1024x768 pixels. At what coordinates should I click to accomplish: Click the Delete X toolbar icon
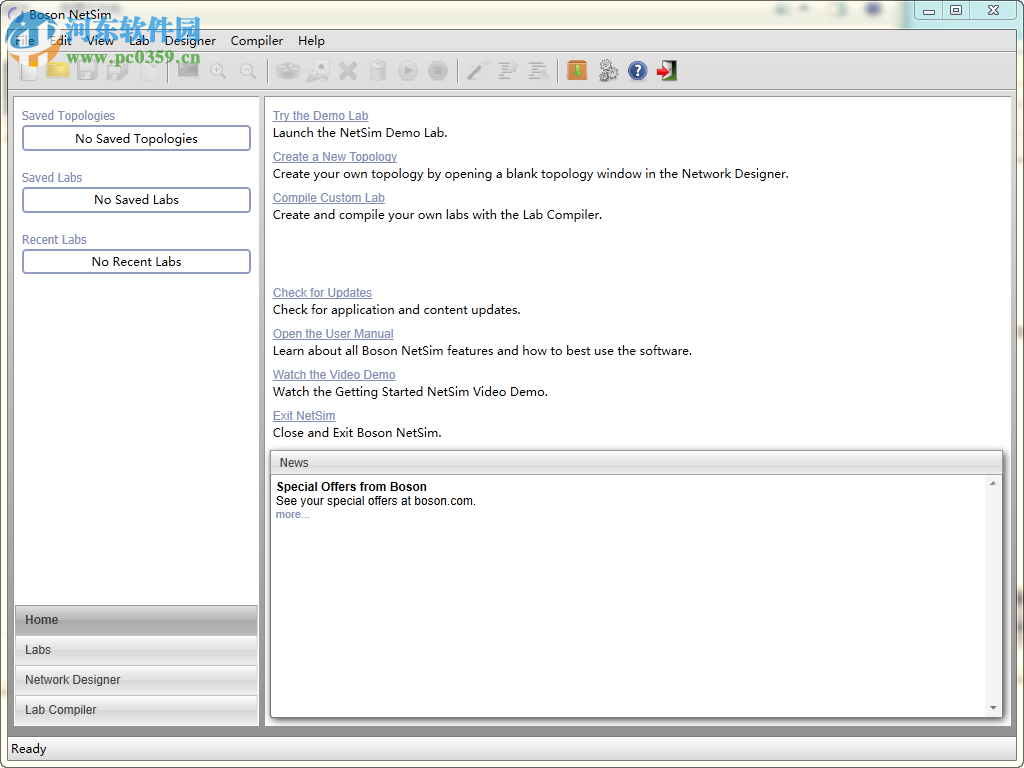[348, 71]
